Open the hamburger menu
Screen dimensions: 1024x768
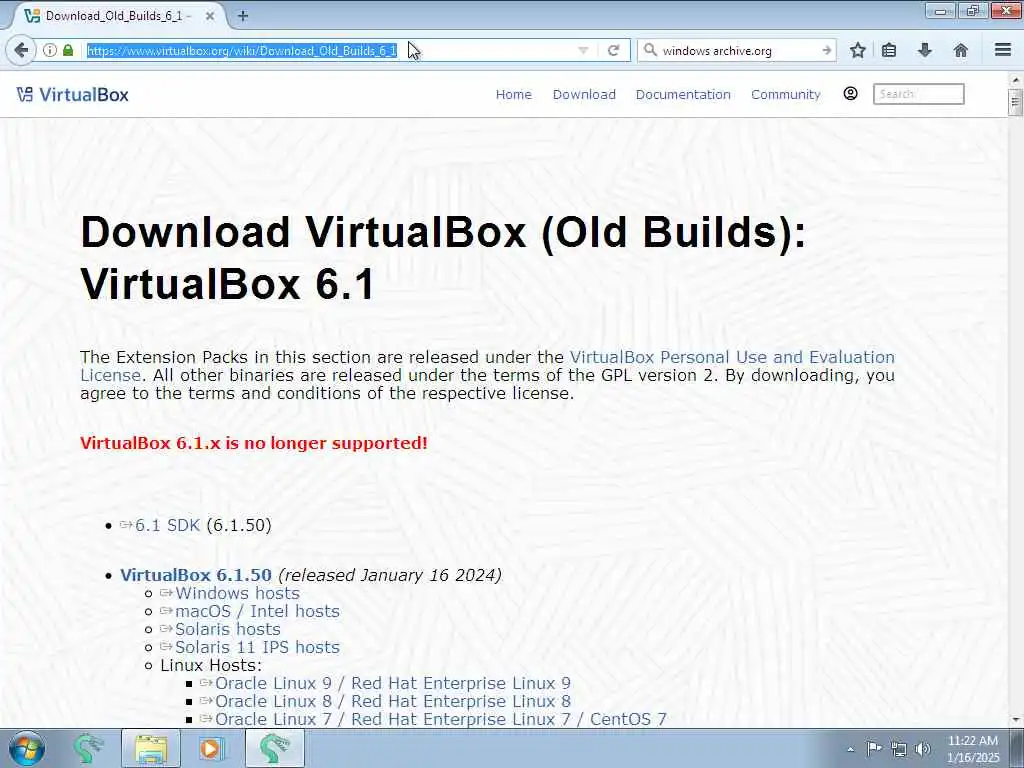1003,50
